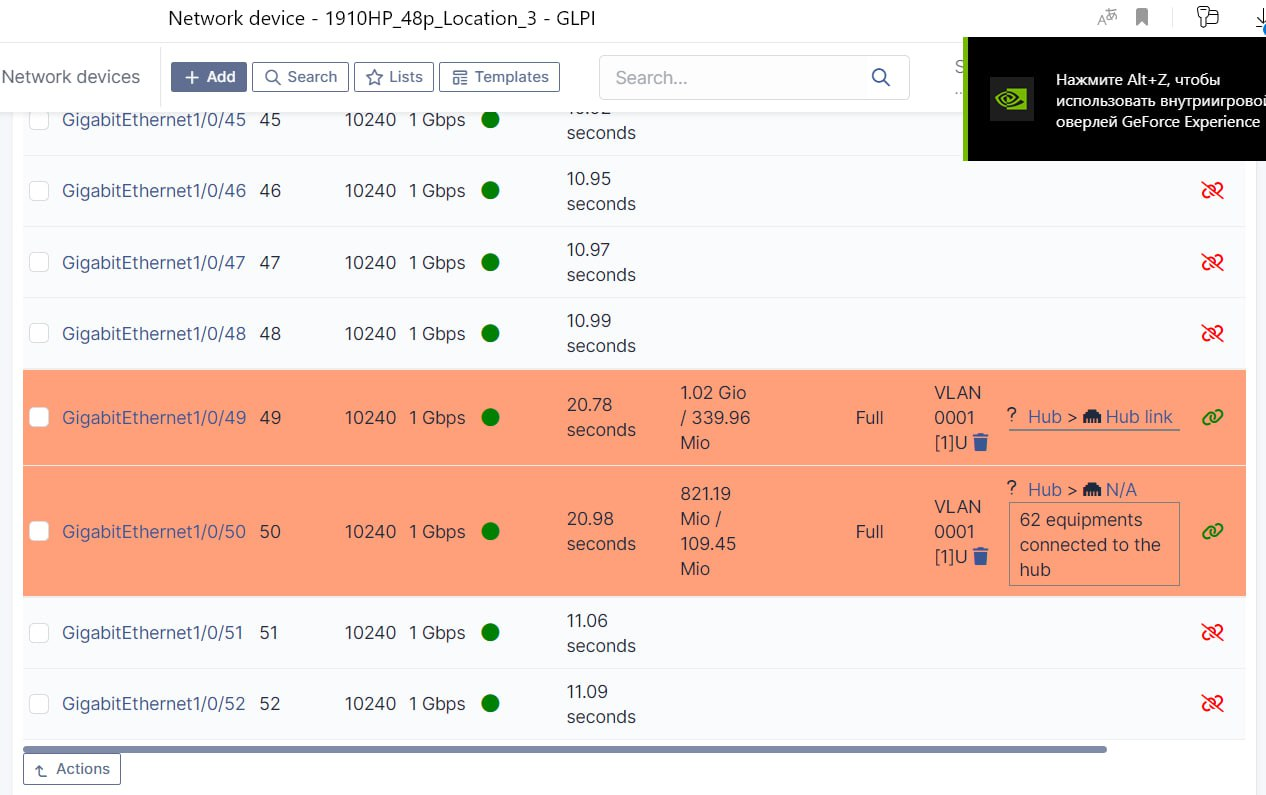Switch to the Network devices section
Screen dimensions: 1266x795
(x=70, y=76)
